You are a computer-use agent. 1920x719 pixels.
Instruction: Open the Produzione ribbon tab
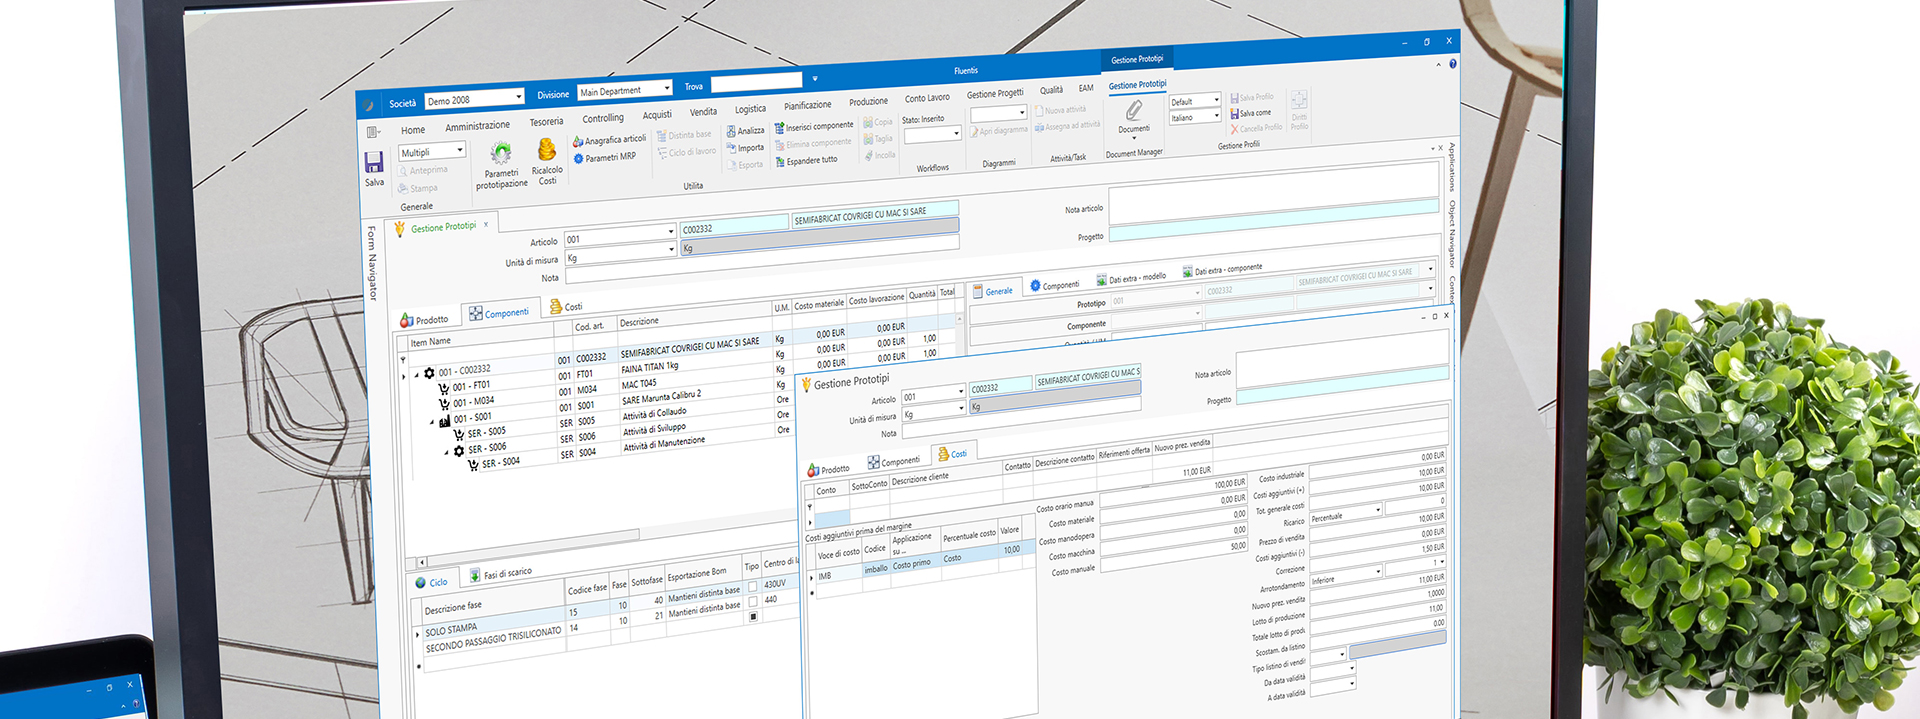868,102
